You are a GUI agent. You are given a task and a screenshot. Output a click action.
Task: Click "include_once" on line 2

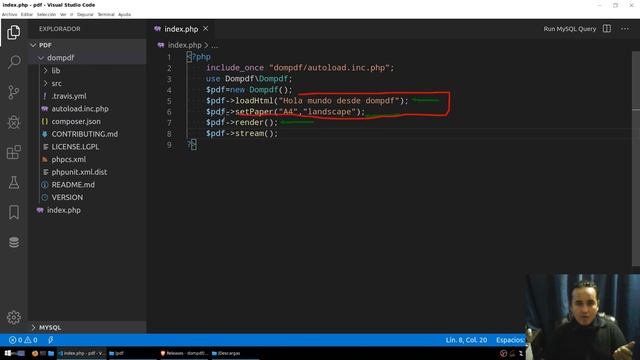[235, 68]
